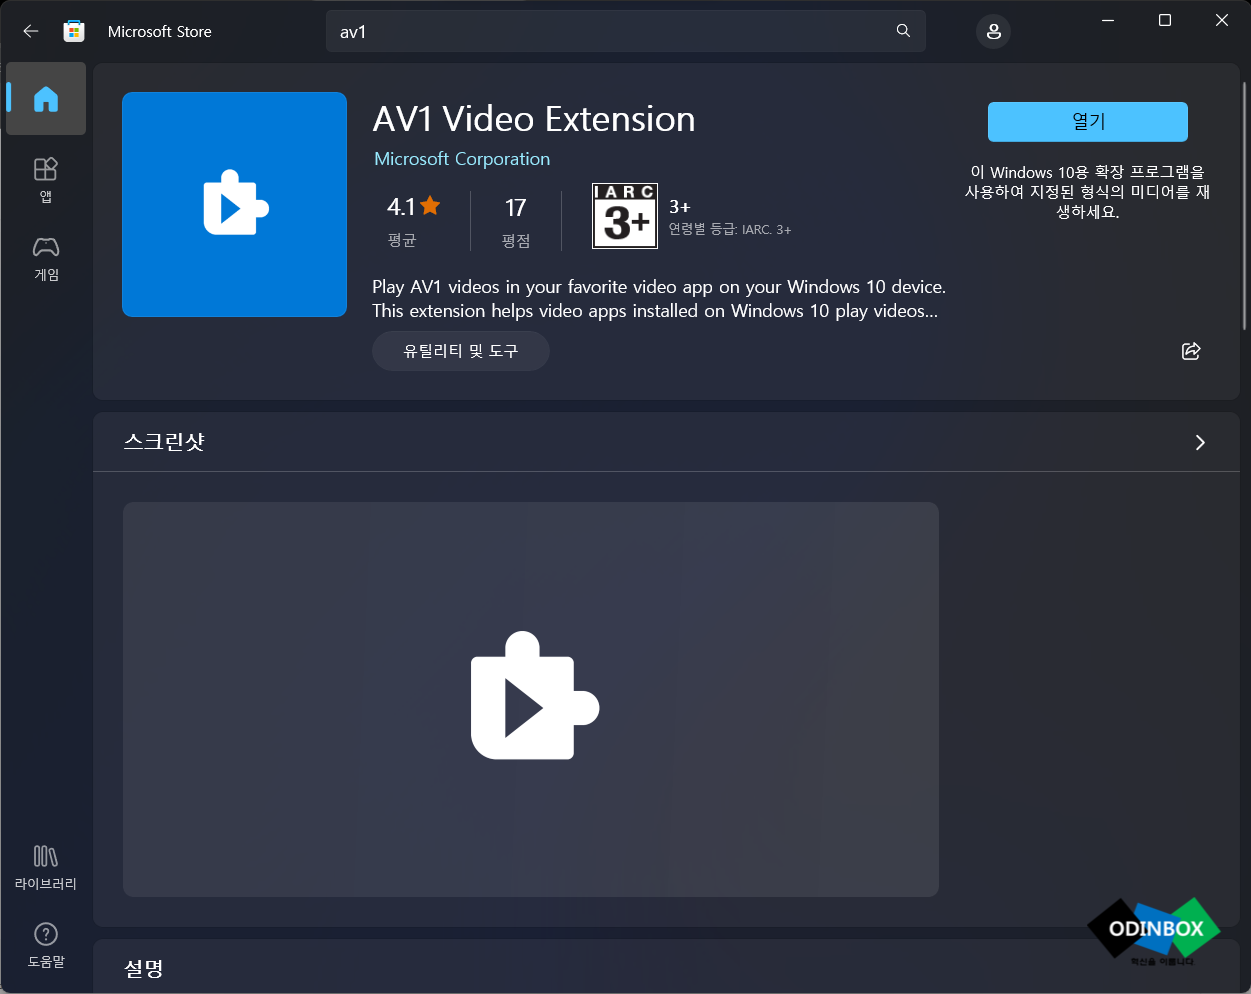
Task: Click the 유틸리티 및 도구 category tag
Action: pos(460,351)
